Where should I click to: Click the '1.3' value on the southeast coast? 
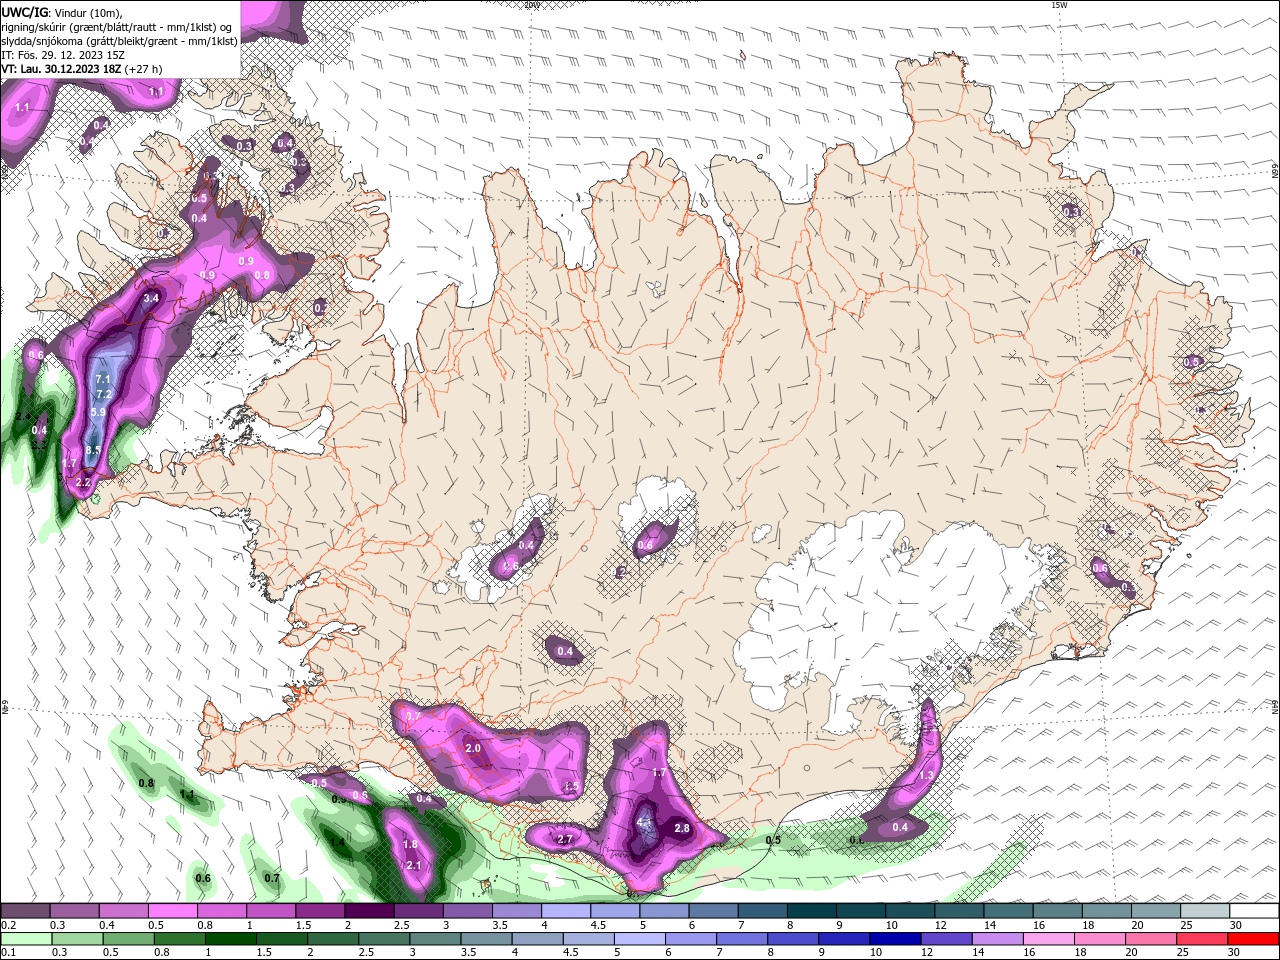[926, 775]
